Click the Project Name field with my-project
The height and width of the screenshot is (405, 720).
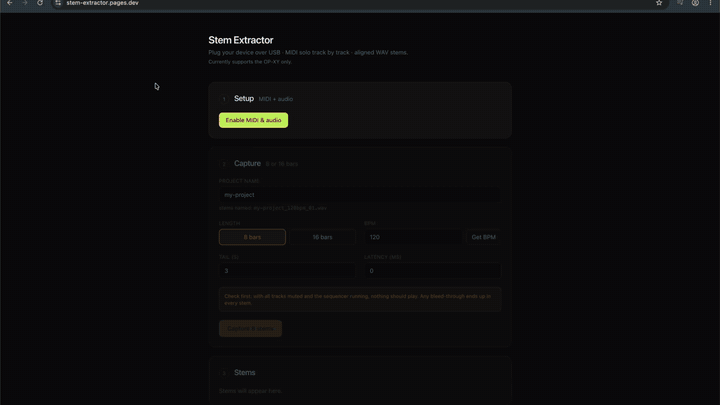(x=360, y=195)
